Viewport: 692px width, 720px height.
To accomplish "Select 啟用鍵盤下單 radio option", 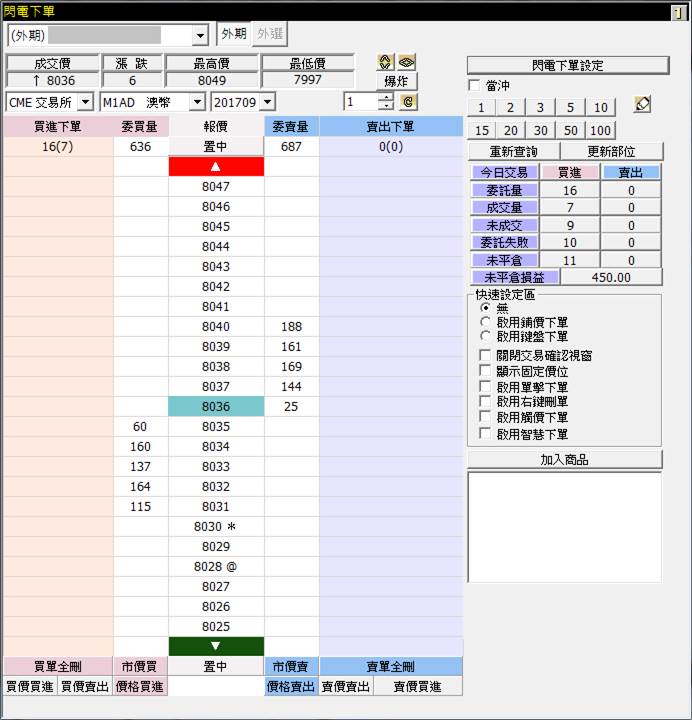I will point(485,336).
